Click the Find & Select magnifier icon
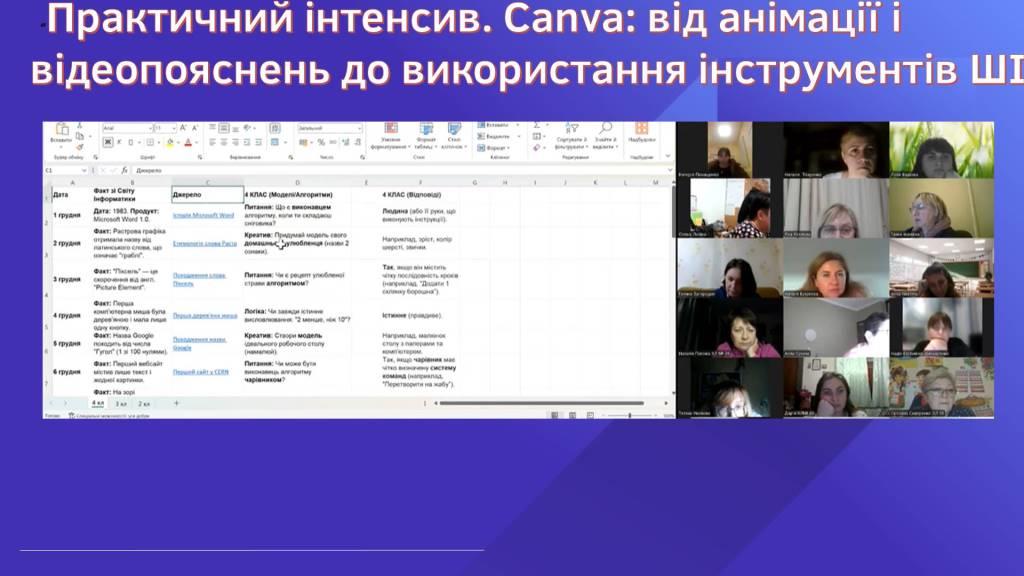1024x576 pixels. [605, 130]
